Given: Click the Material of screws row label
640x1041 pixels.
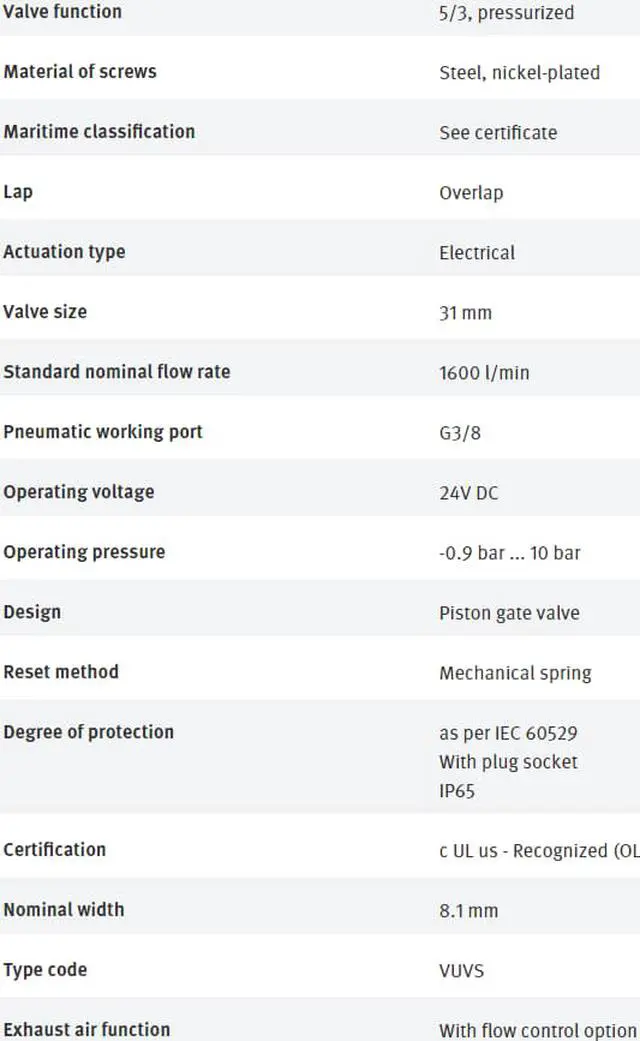Looking at the screenshot, I should point(80,72).
